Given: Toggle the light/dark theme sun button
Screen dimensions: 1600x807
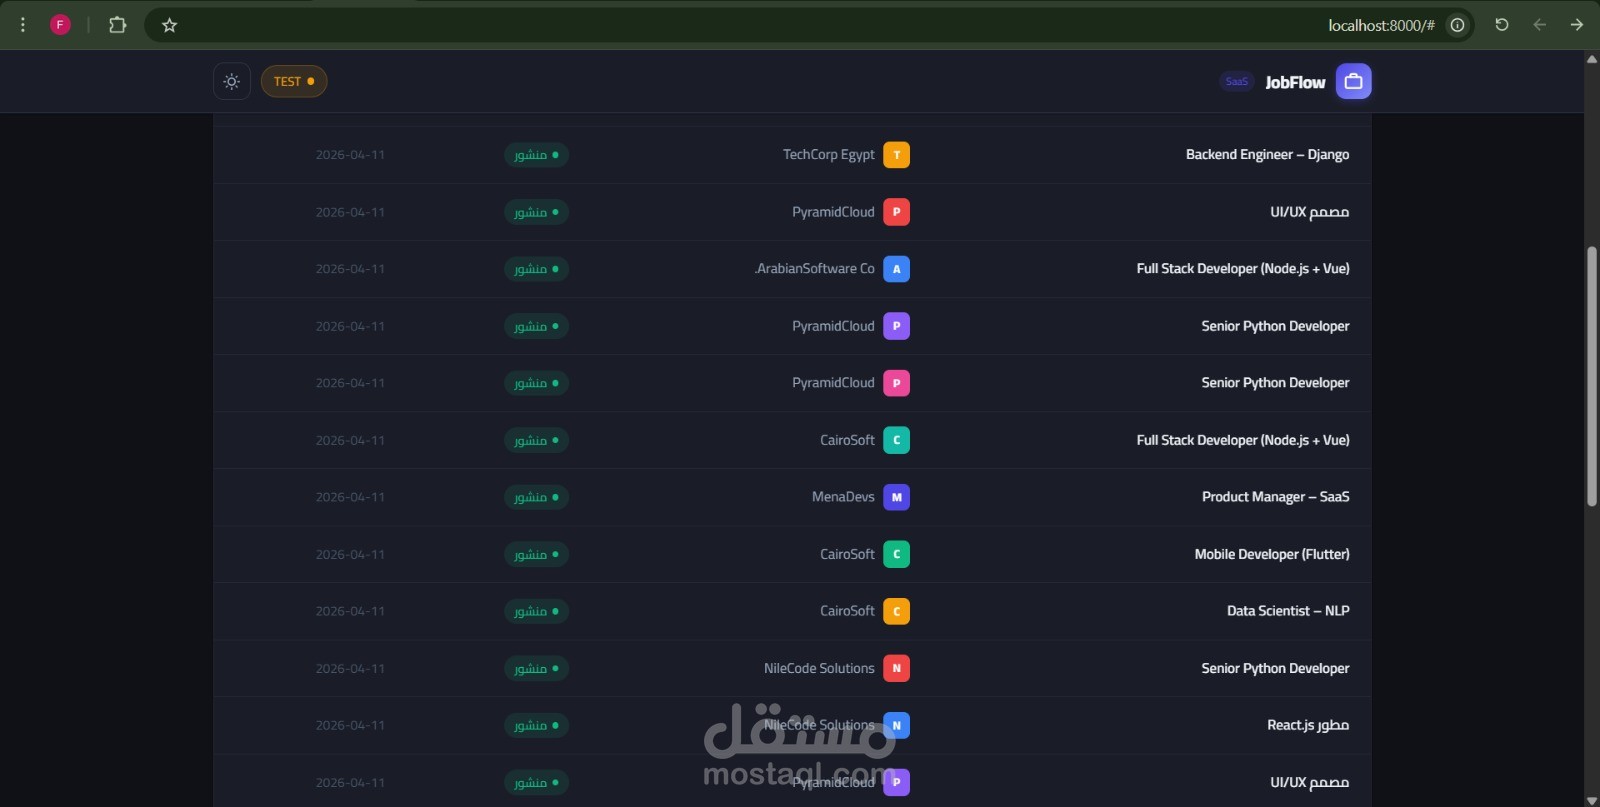Looking at the screenshot, I should coord(232,82).
